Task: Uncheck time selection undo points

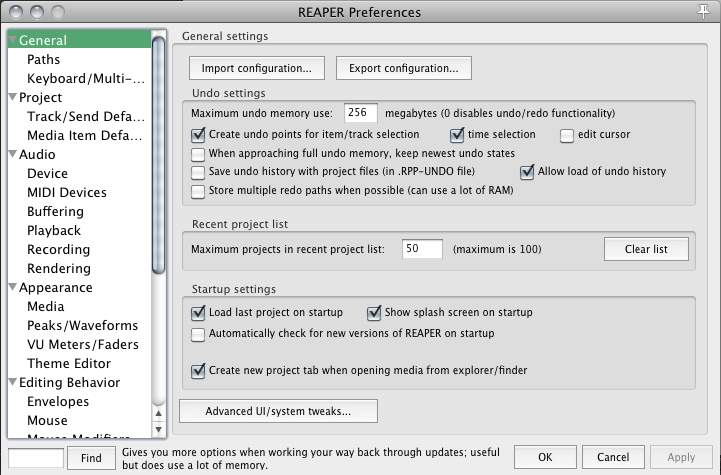Action: pos(457,135)
